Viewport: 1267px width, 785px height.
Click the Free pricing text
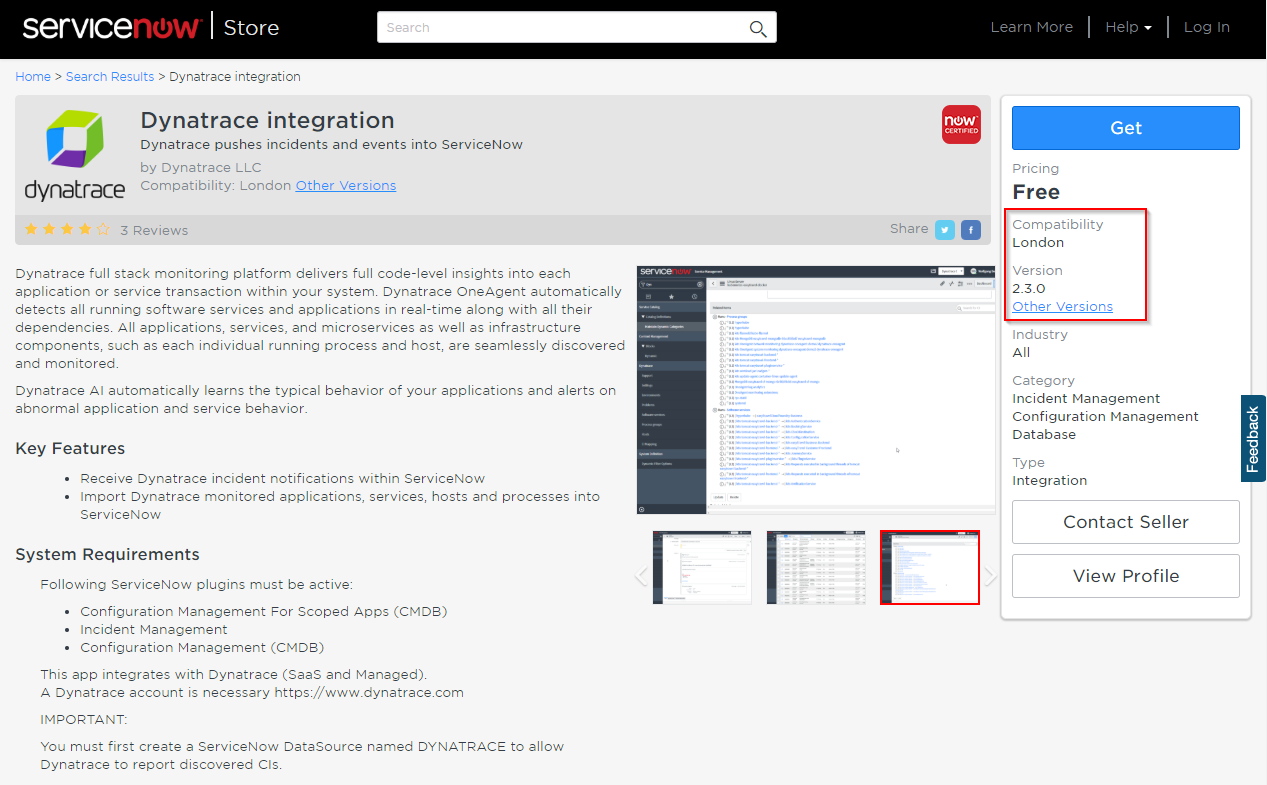click(1036, 192)
